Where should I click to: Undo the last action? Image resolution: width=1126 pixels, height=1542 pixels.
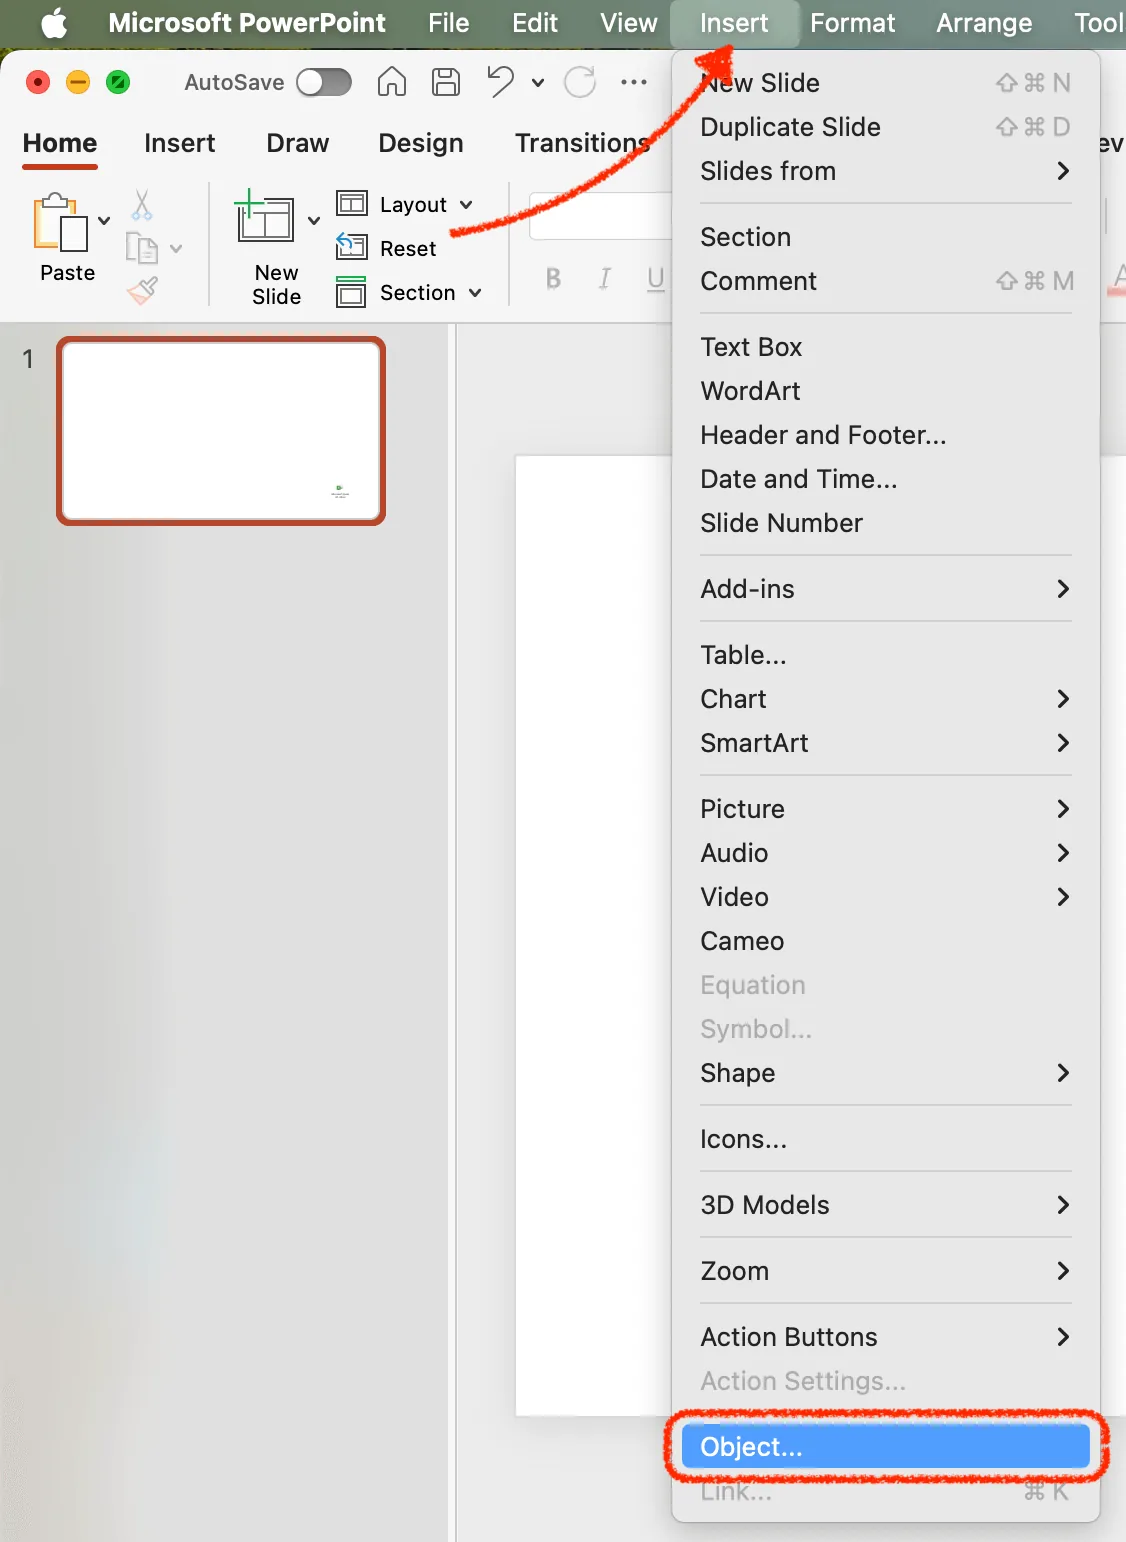[x=501, y=82]
